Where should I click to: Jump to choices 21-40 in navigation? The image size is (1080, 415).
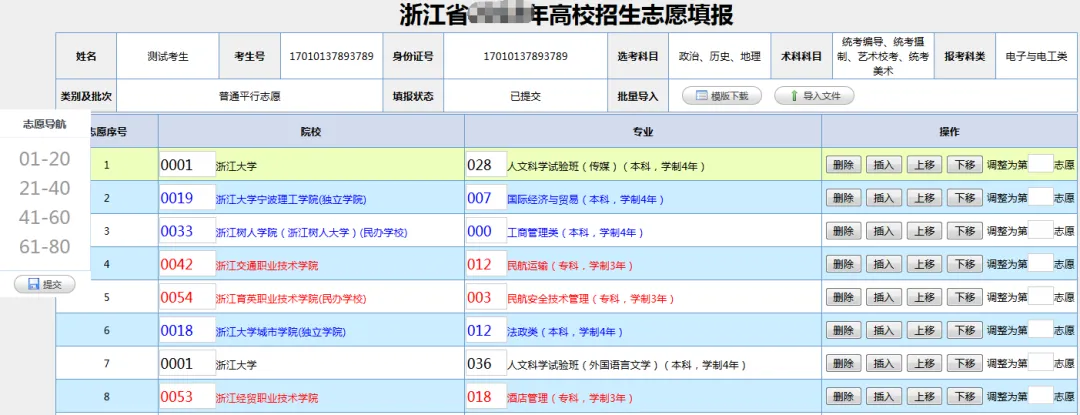tap(45, 188)
